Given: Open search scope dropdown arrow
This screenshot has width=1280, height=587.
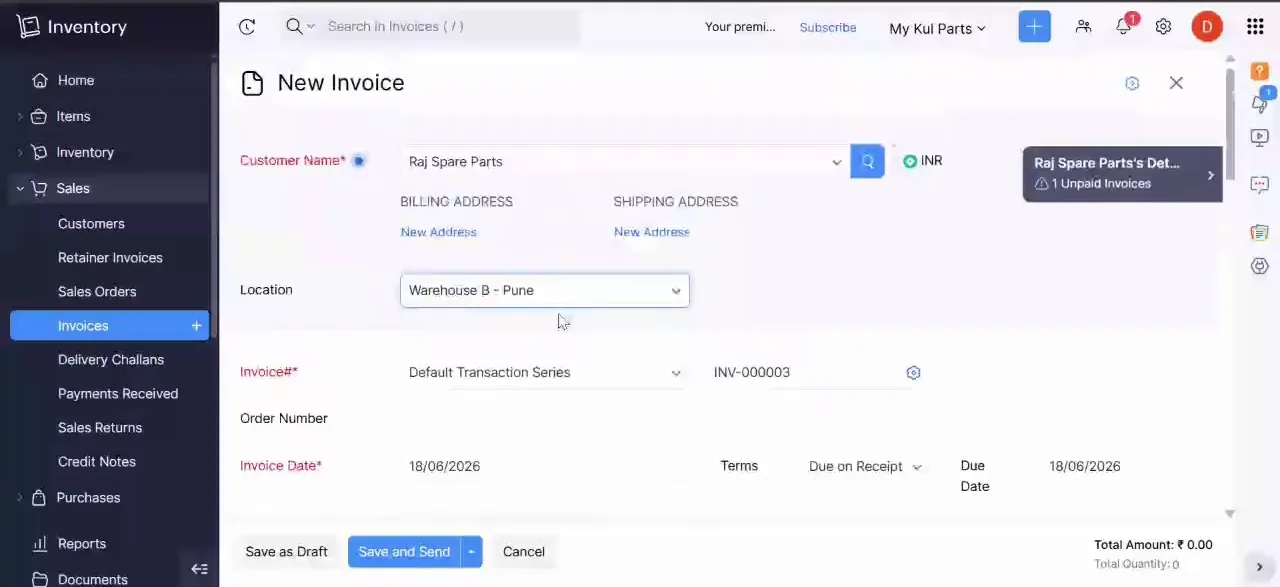Looking at the screenshot, I should pyautogui.click(x=311, y=26).
